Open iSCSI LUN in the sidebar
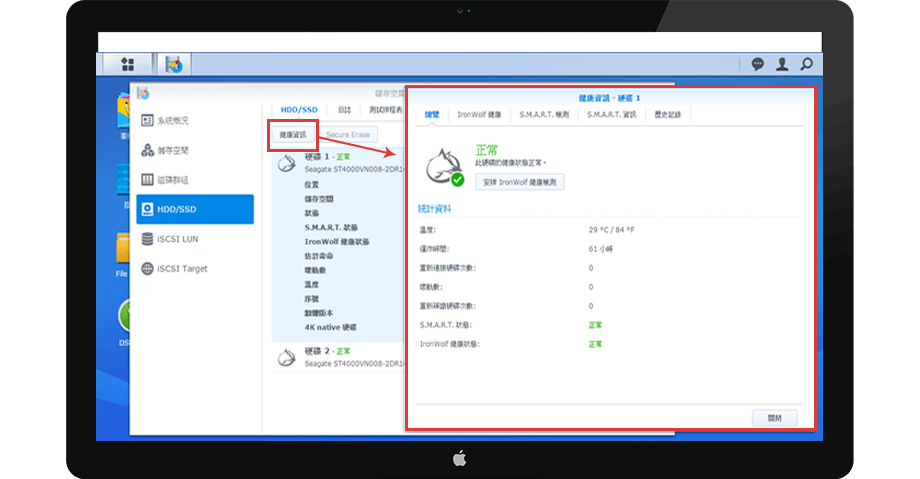The image size is (920, 479). pyautogui.click(x=170, y=239)
